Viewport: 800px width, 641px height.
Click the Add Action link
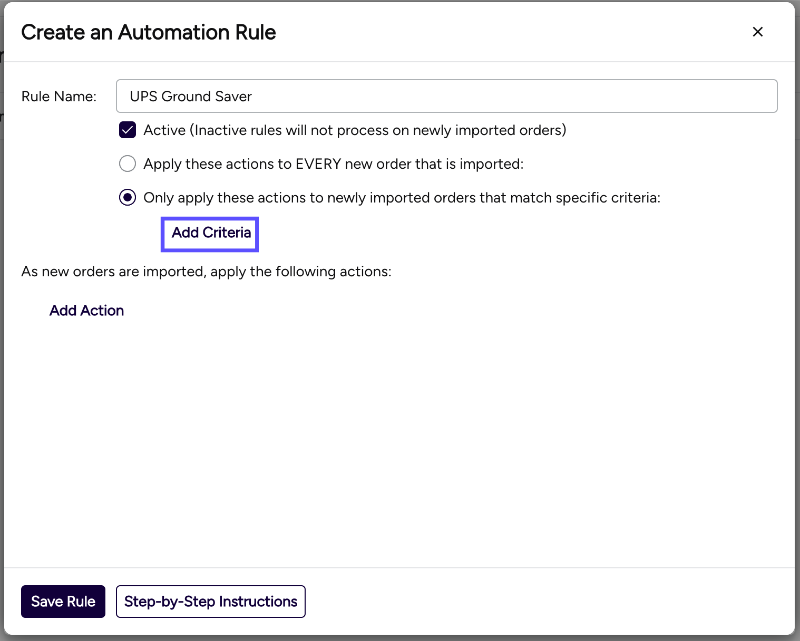(87, 311)
